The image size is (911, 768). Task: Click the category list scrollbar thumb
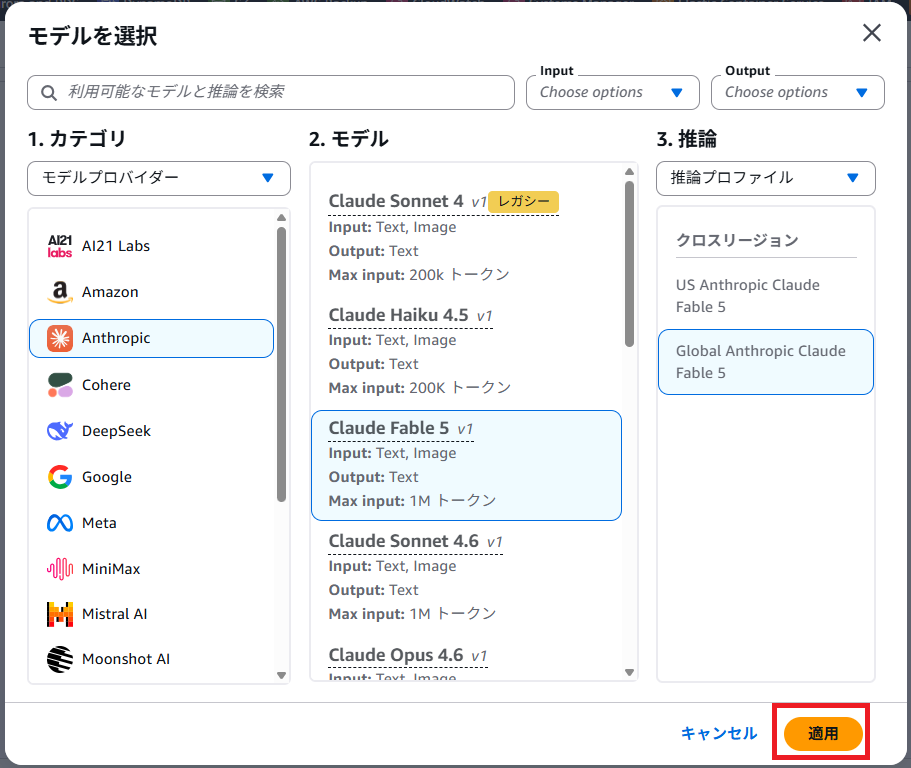pyautogui.click(x=282, y=364)
